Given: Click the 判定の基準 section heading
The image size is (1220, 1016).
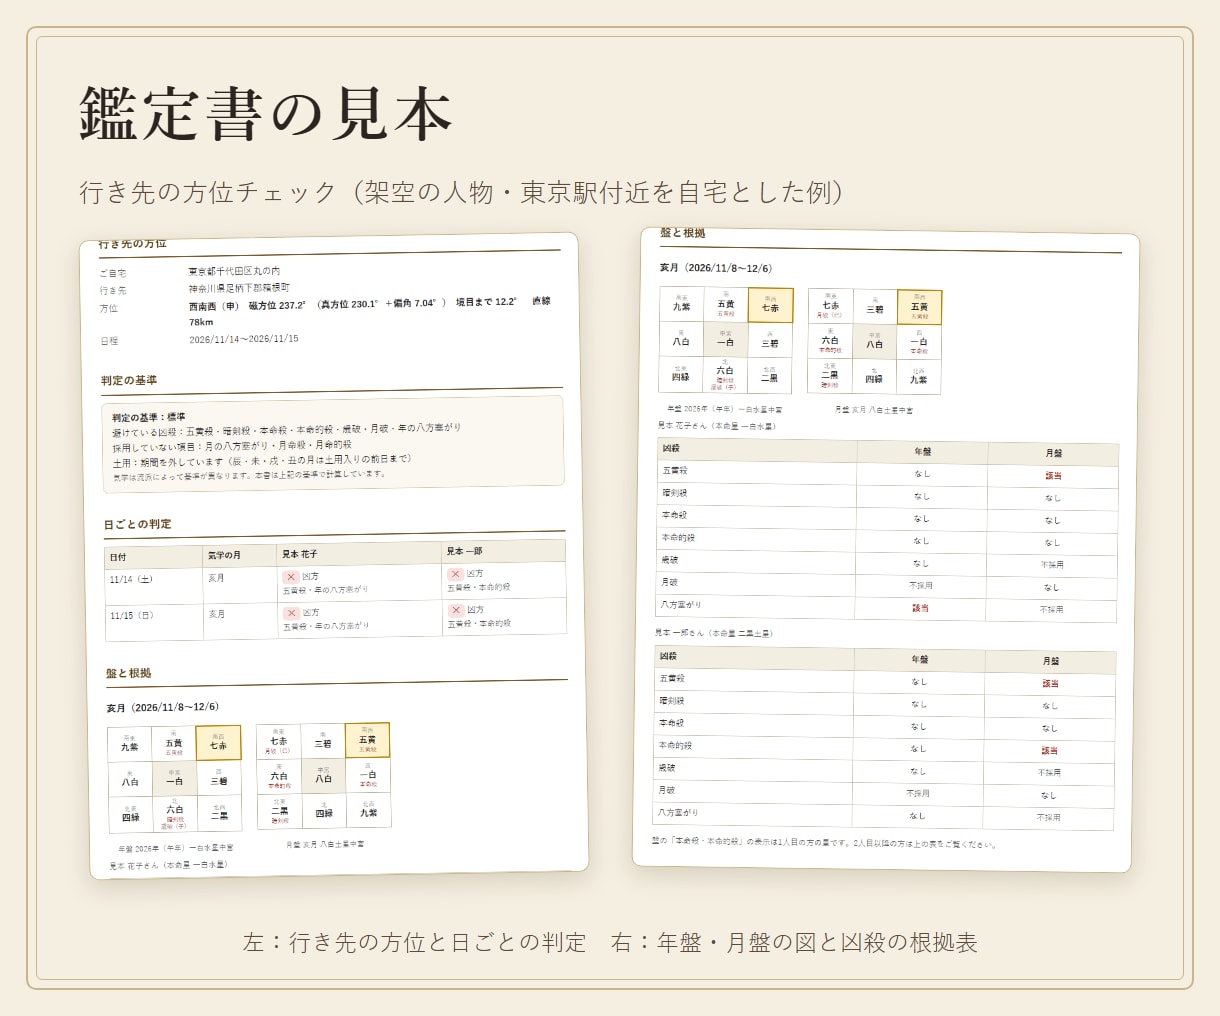Looking at the screenshot, I should 129,380.
